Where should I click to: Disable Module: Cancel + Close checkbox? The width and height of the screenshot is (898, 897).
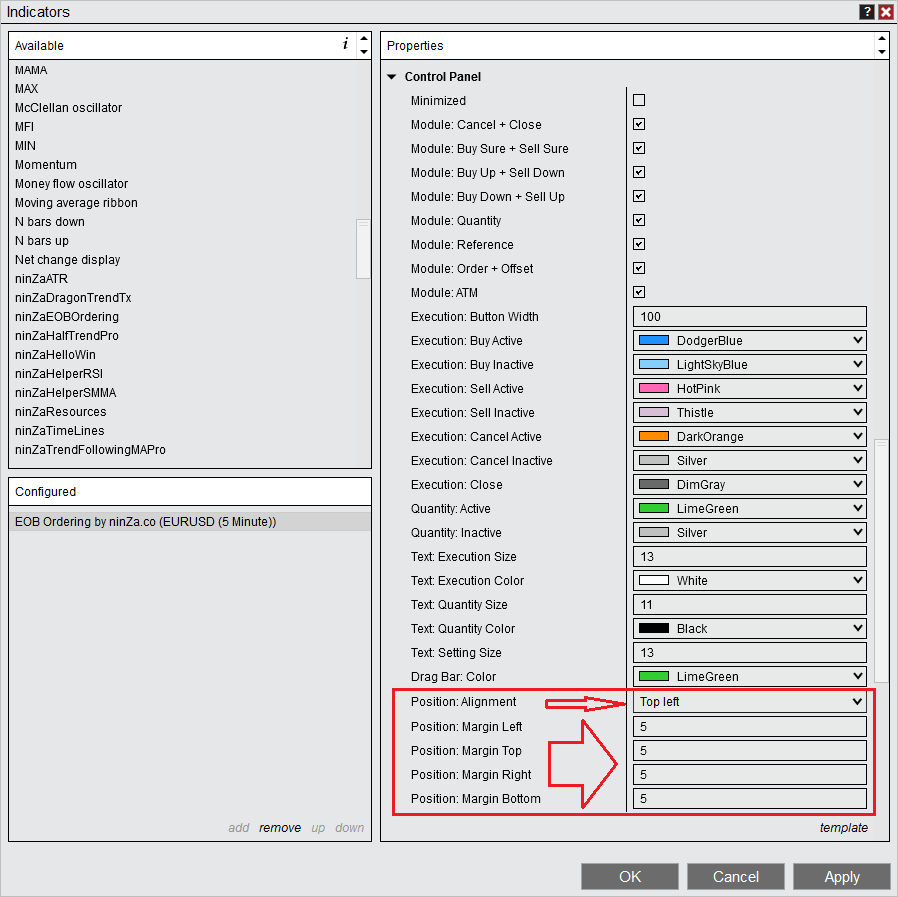(639, 124)
